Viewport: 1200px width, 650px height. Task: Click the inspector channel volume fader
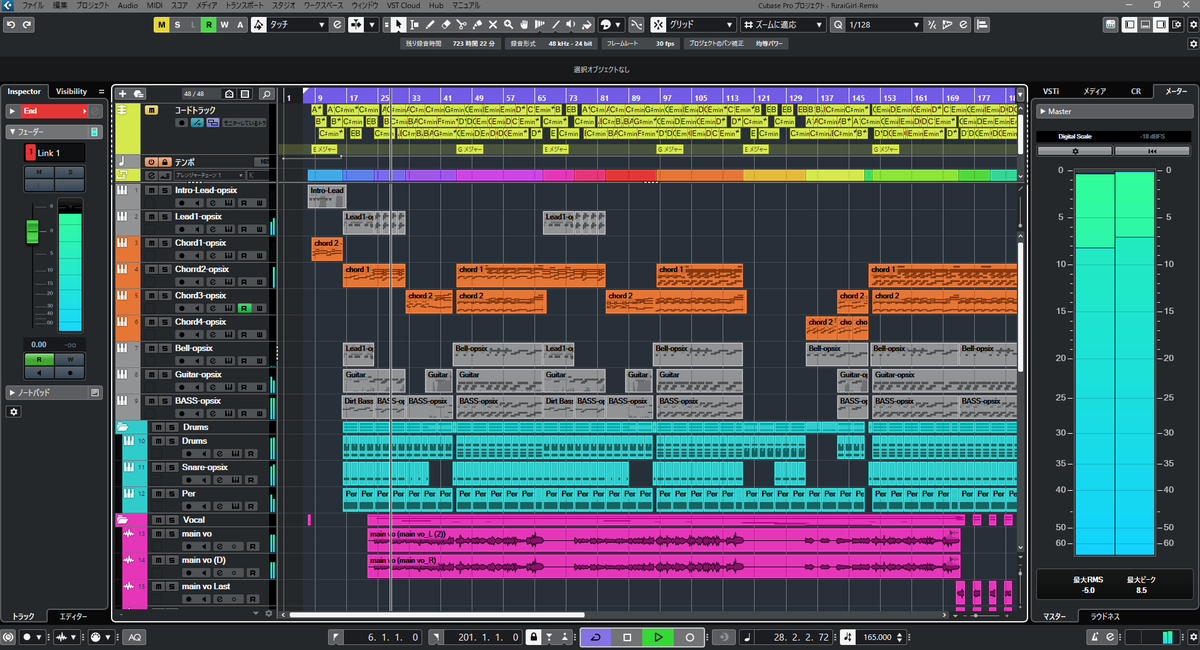pos(32,232)
